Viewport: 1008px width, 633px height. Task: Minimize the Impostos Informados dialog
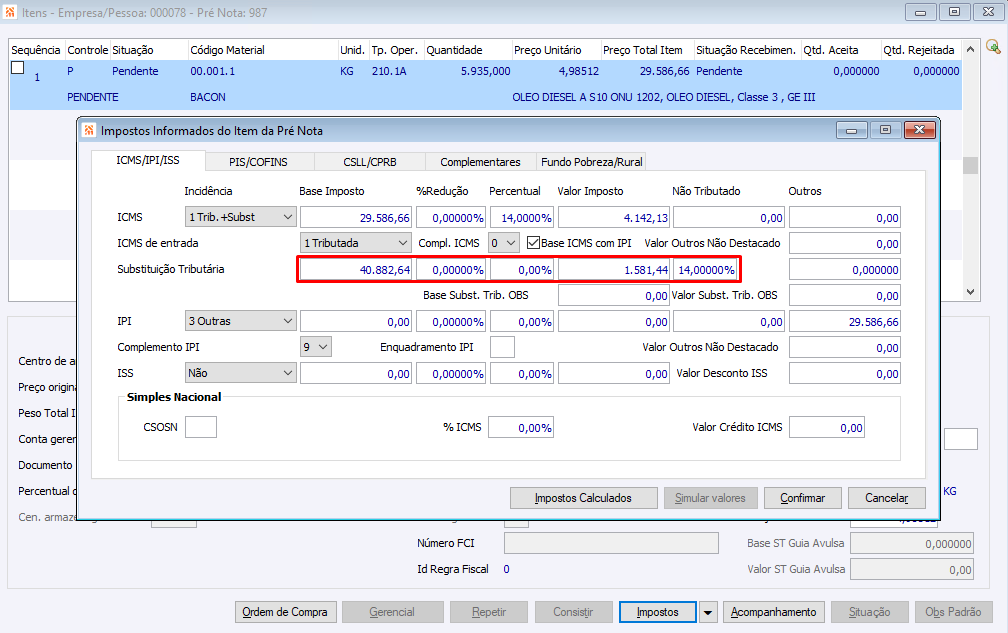tap(852, 130)
